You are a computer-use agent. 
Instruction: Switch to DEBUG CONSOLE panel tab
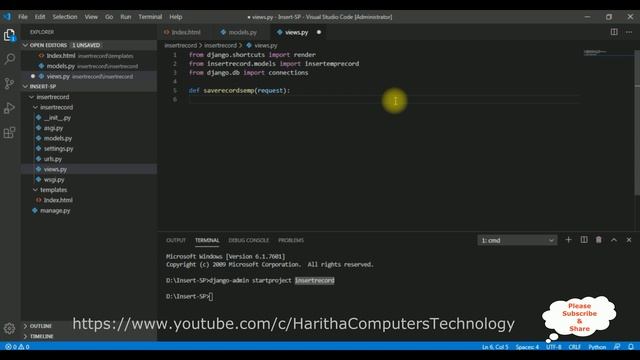pos(249,240)
